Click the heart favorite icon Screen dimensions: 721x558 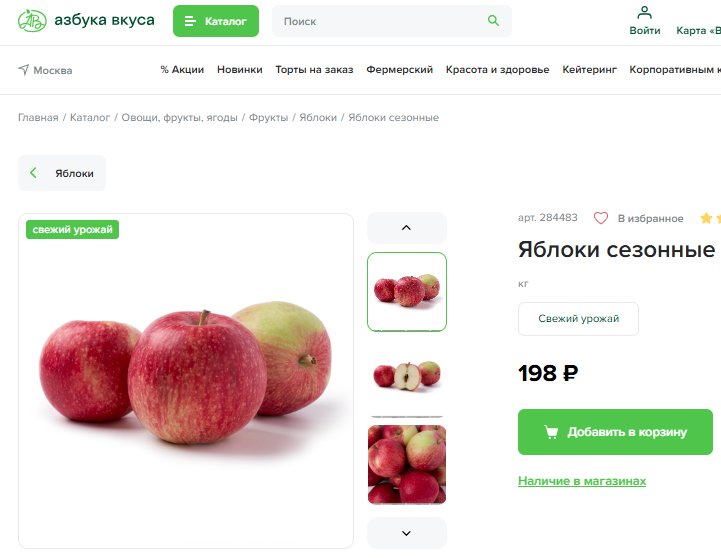(601, 218)
